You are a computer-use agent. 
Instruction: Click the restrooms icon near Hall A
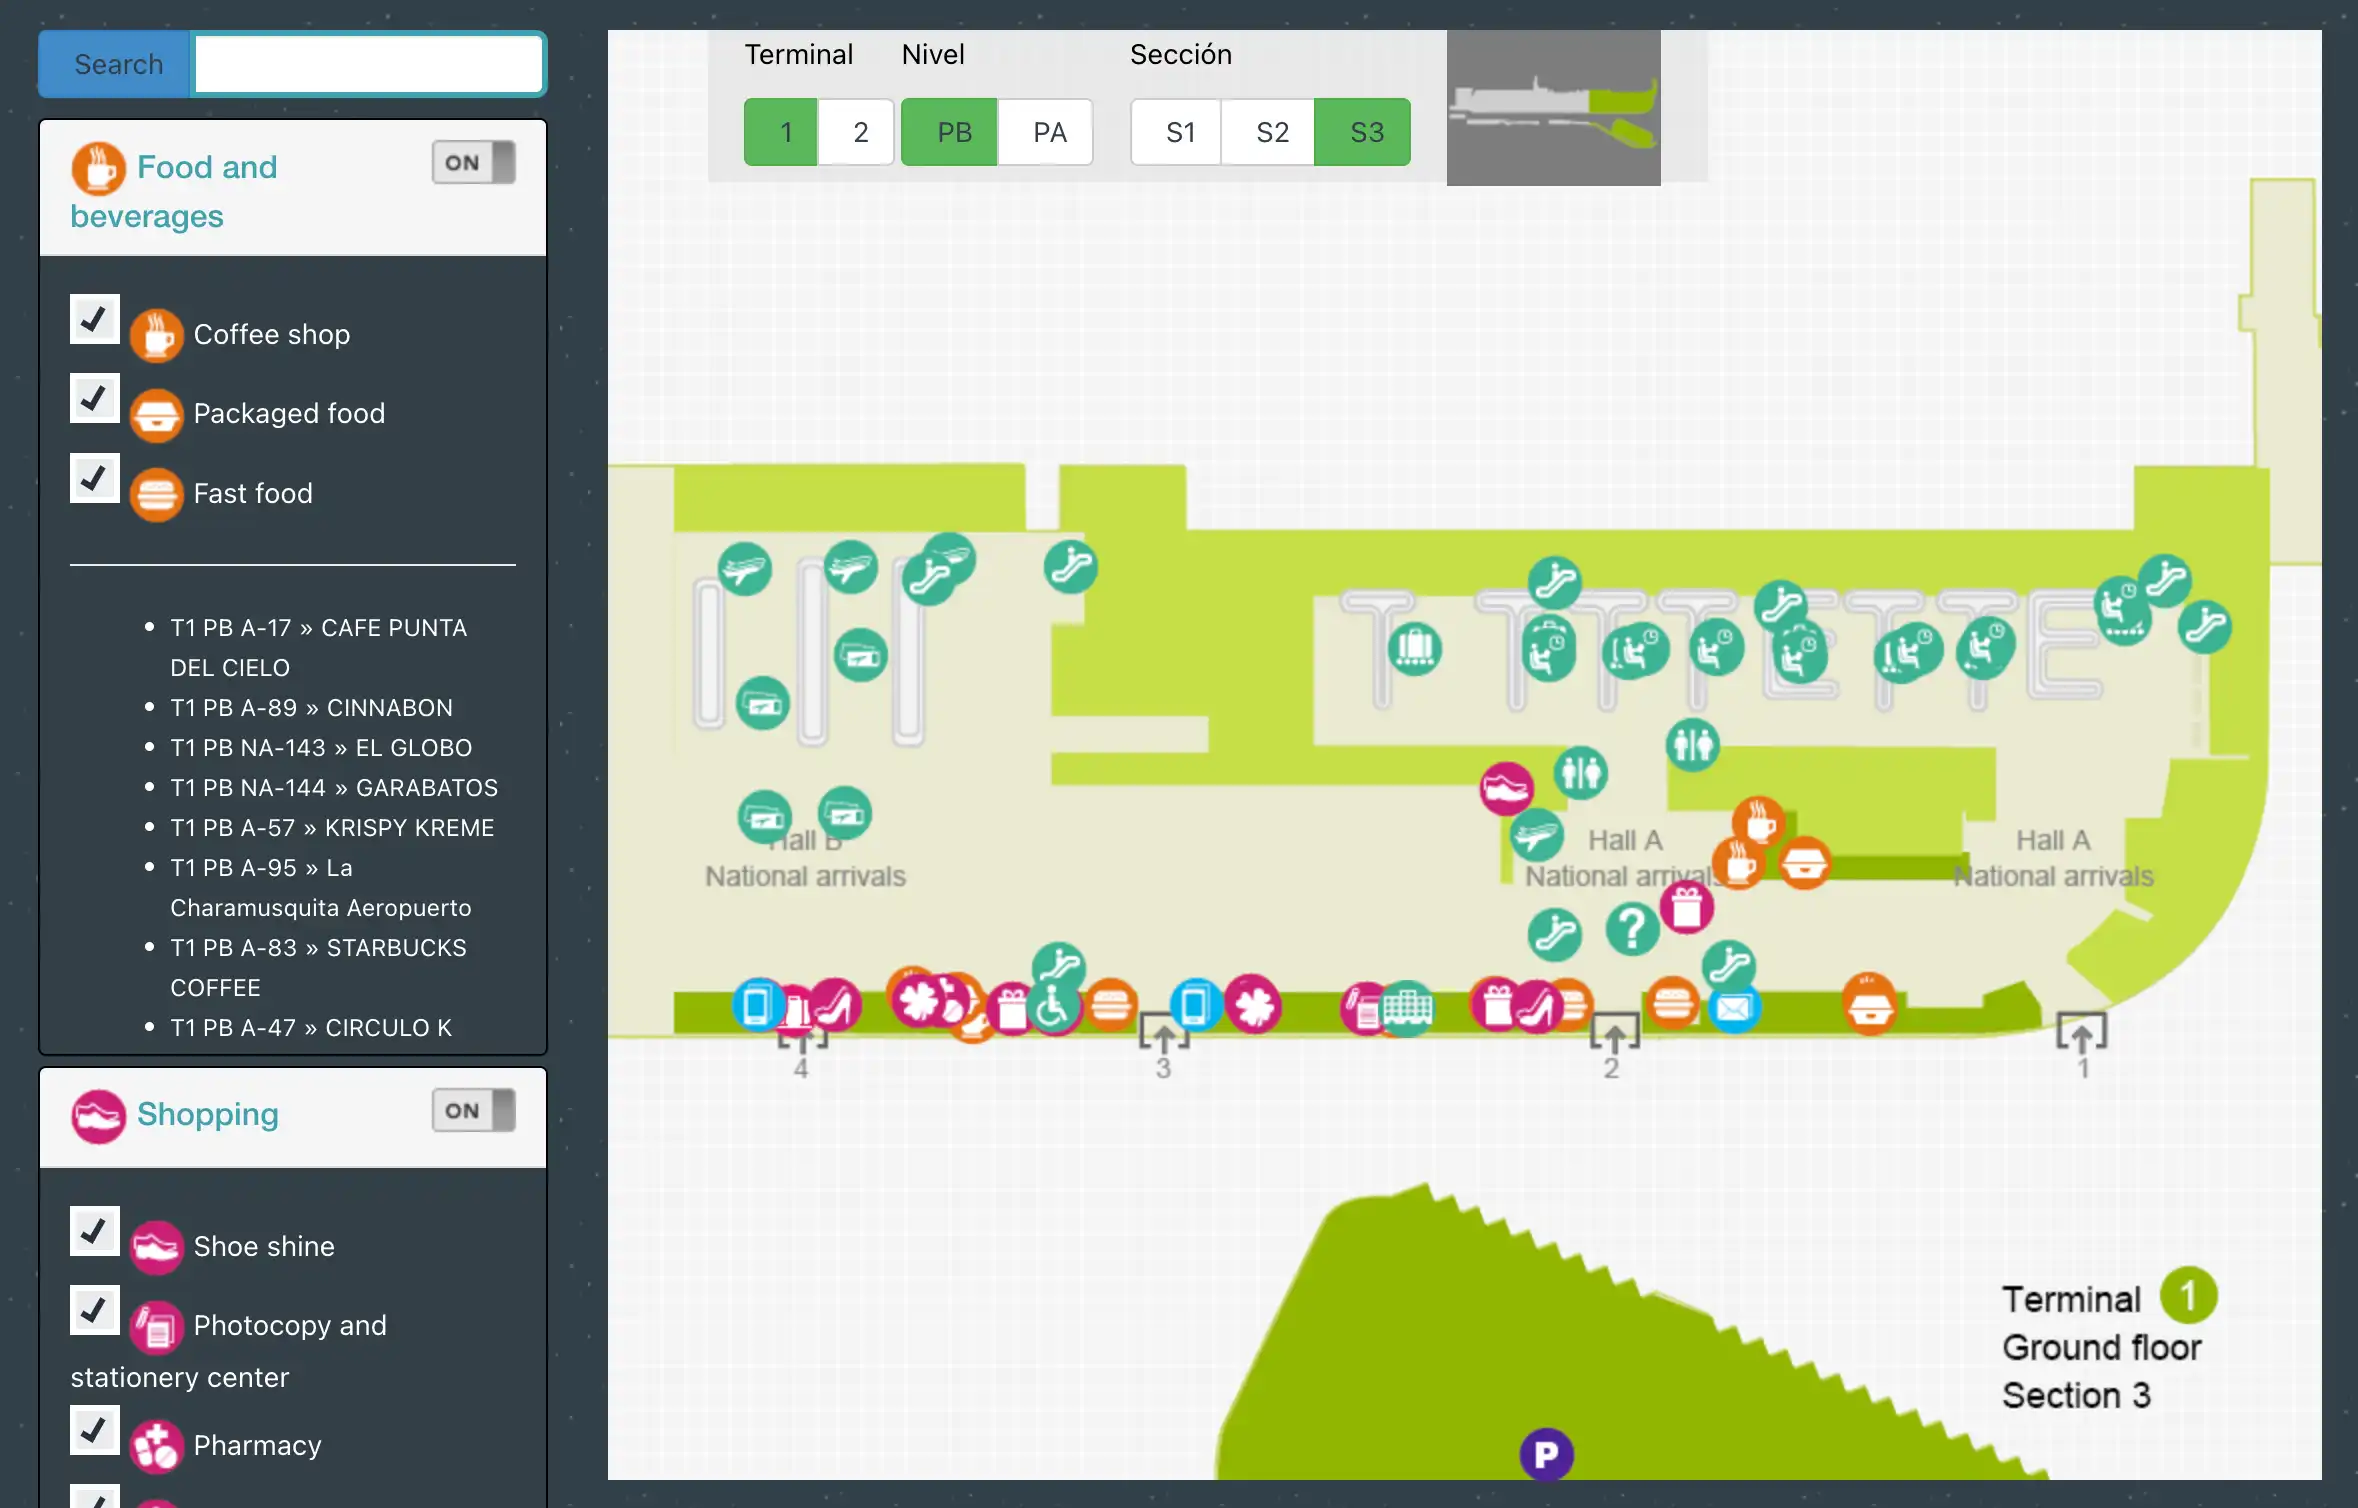coord(1580,772)
